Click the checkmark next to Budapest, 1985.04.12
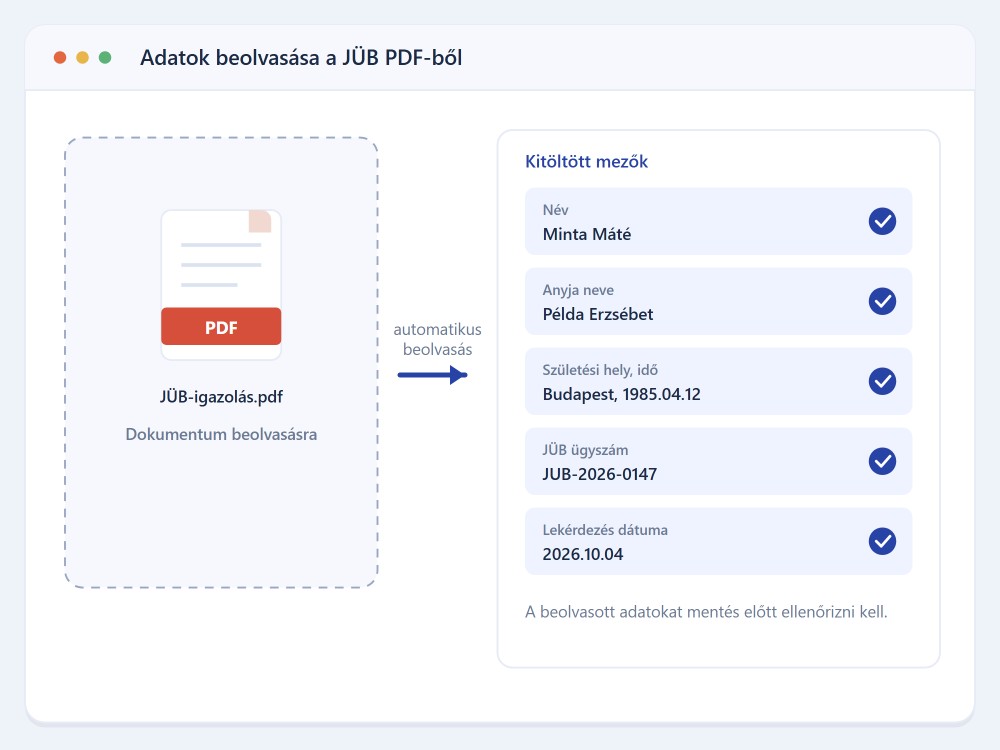The image size is (1000, 750). pos(882,381)
